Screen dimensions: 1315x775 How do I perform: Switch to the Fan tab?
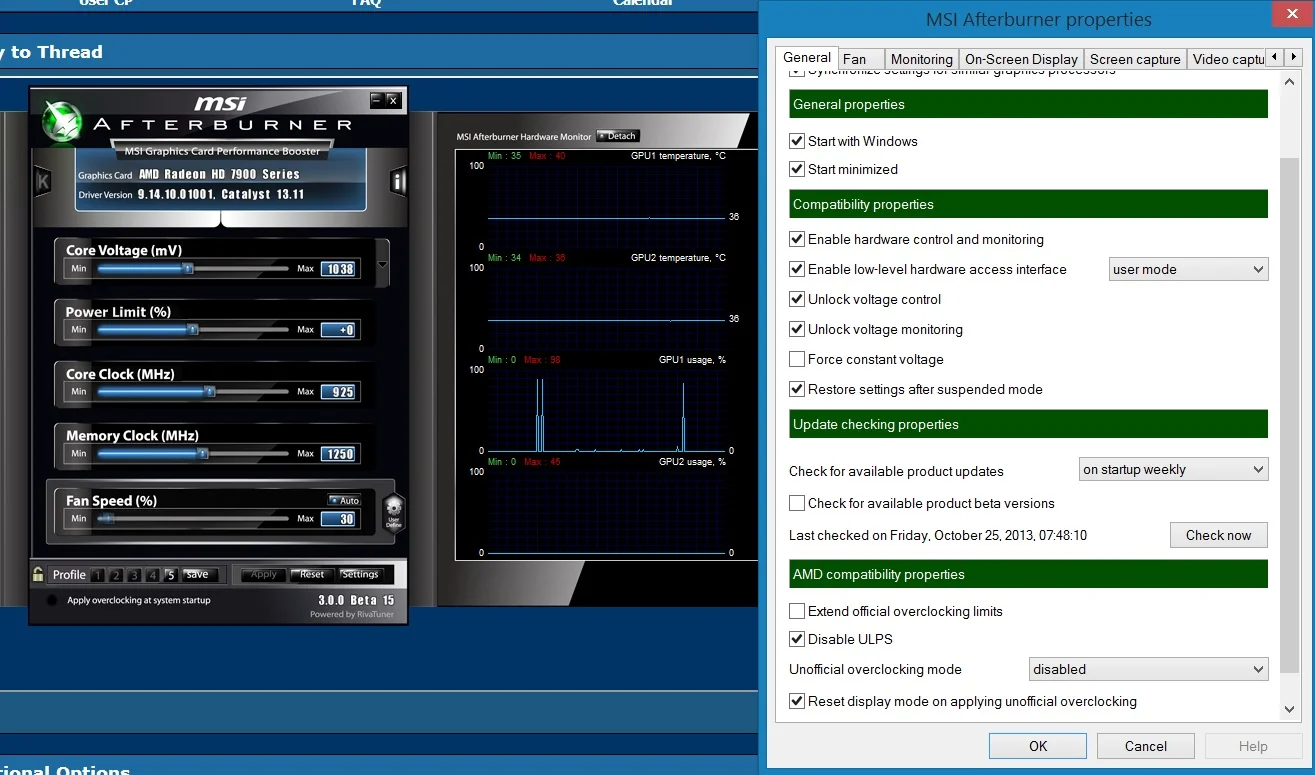860,59
